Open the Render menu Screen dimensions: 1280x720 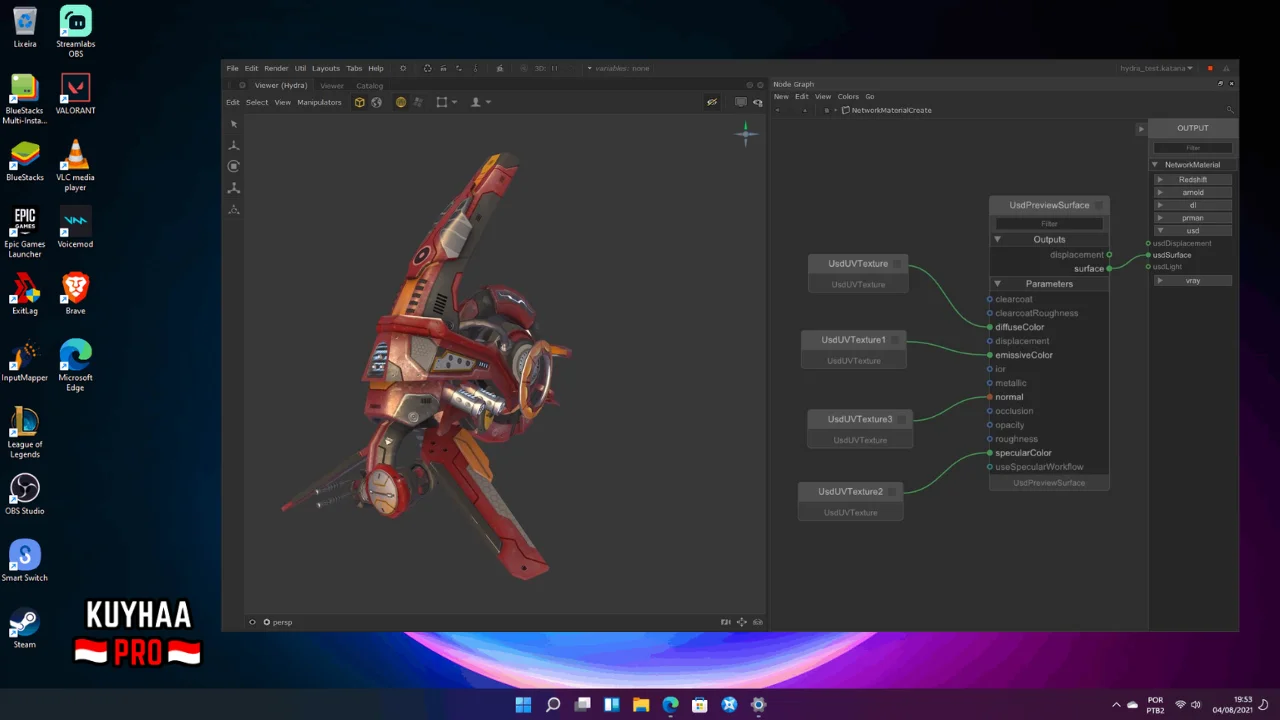click(276, 68)
